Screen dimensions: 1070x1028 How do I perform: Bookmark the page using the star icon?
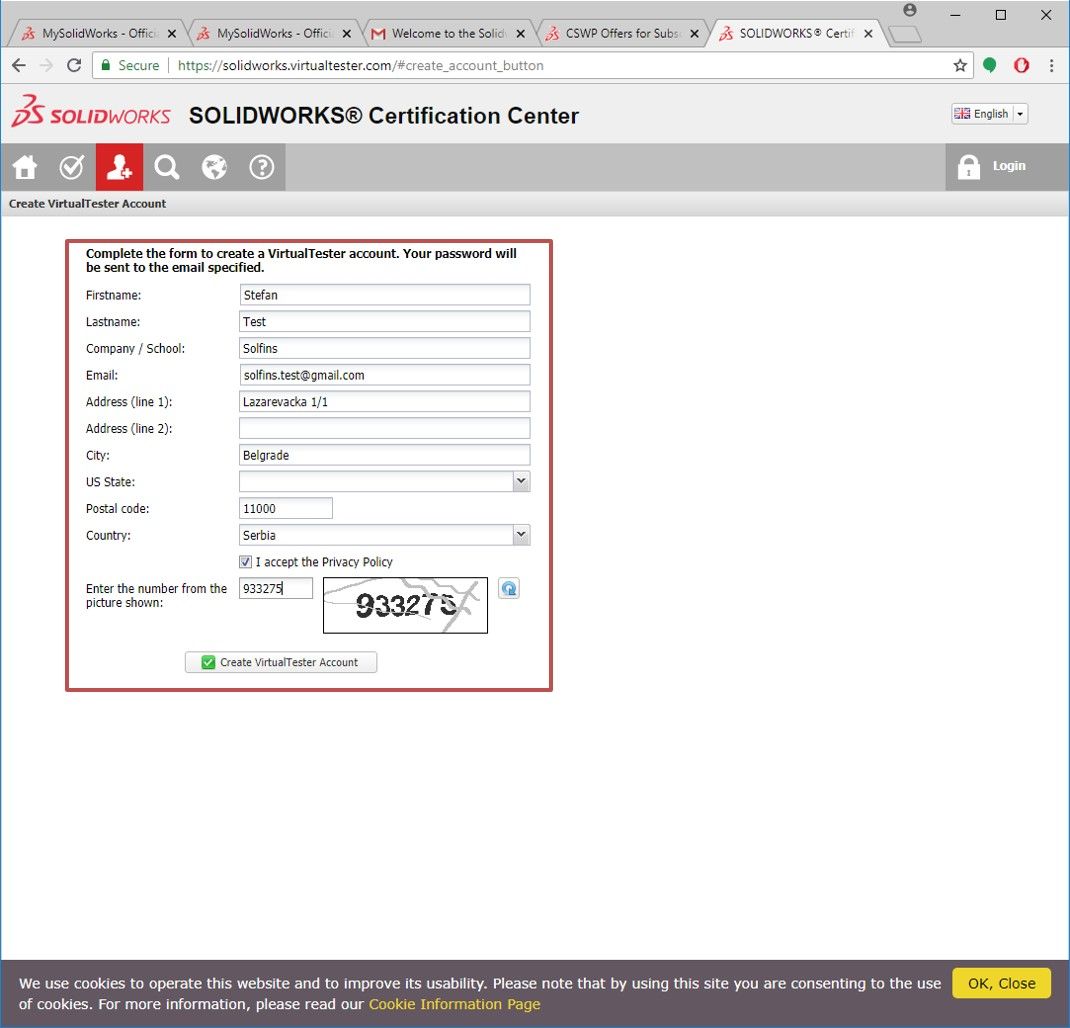coord(960,65)
